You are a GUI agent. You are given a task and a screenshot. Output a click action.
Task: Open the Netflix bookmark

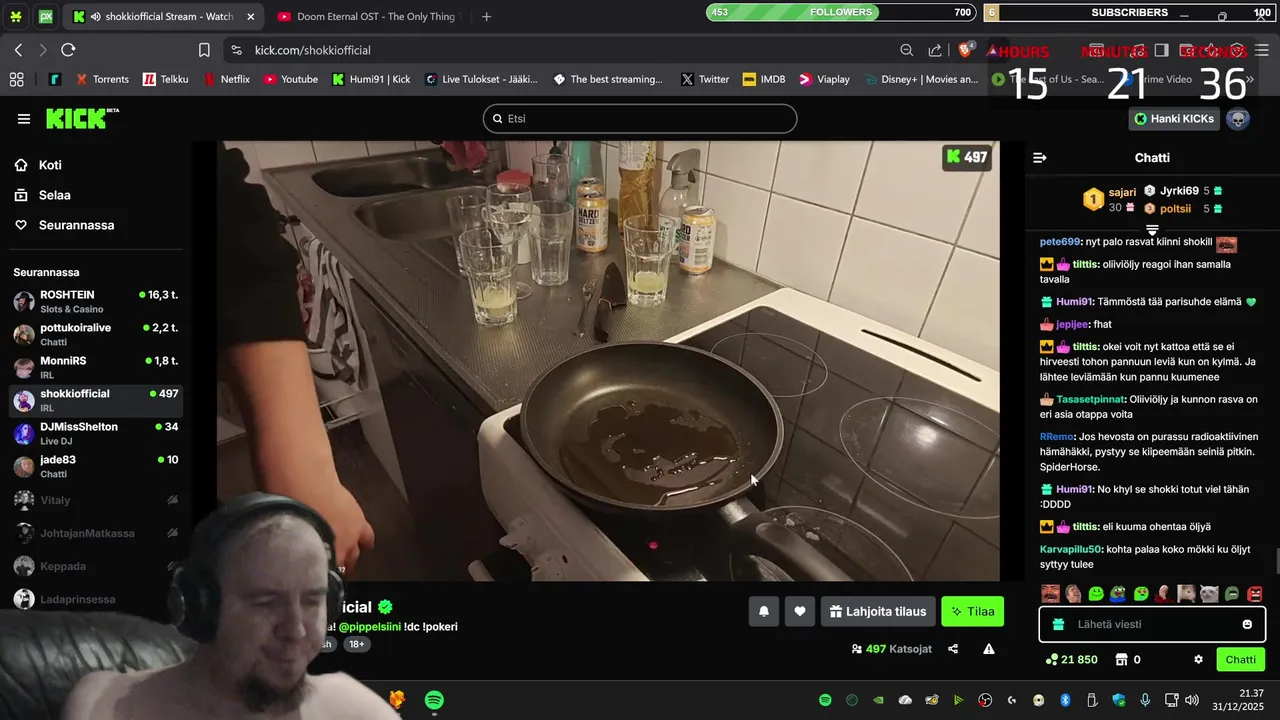point(226,79)
